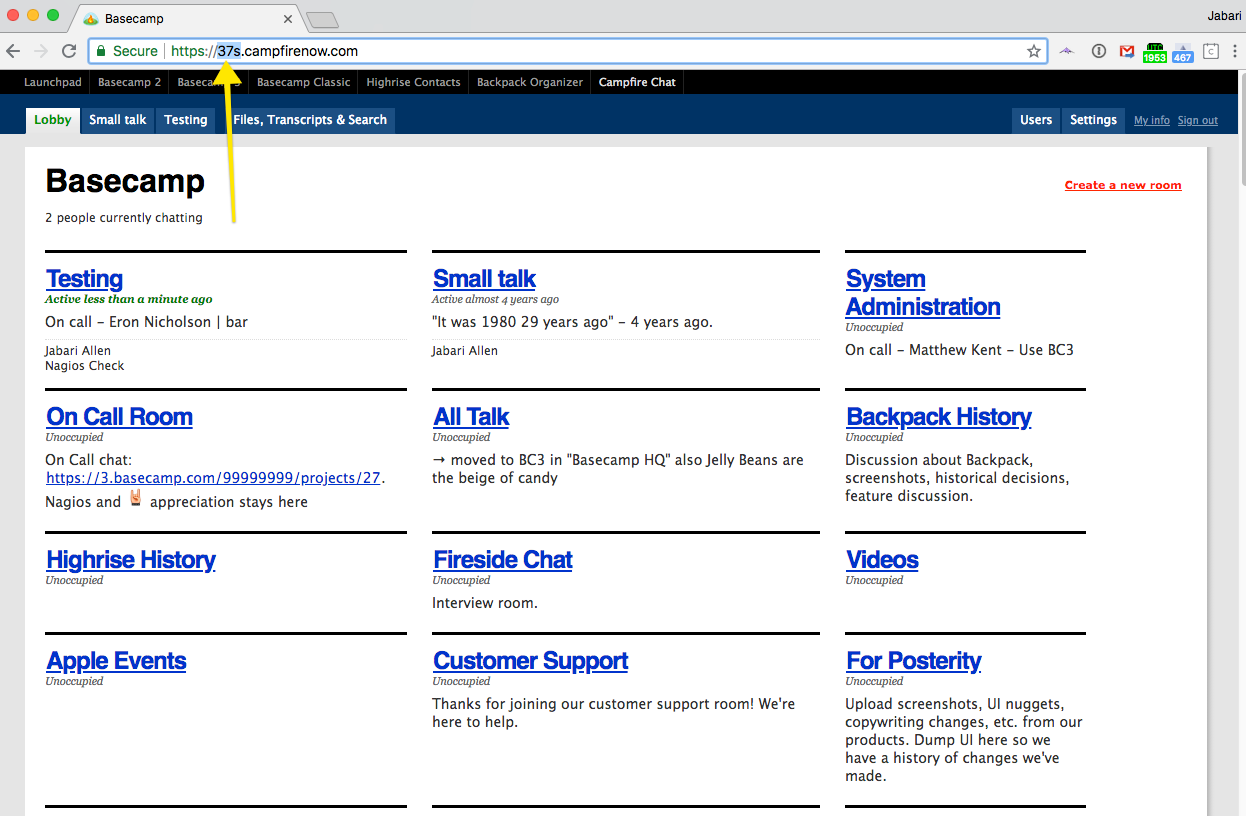Open the extension showing badge 467

coord(1183,53)
